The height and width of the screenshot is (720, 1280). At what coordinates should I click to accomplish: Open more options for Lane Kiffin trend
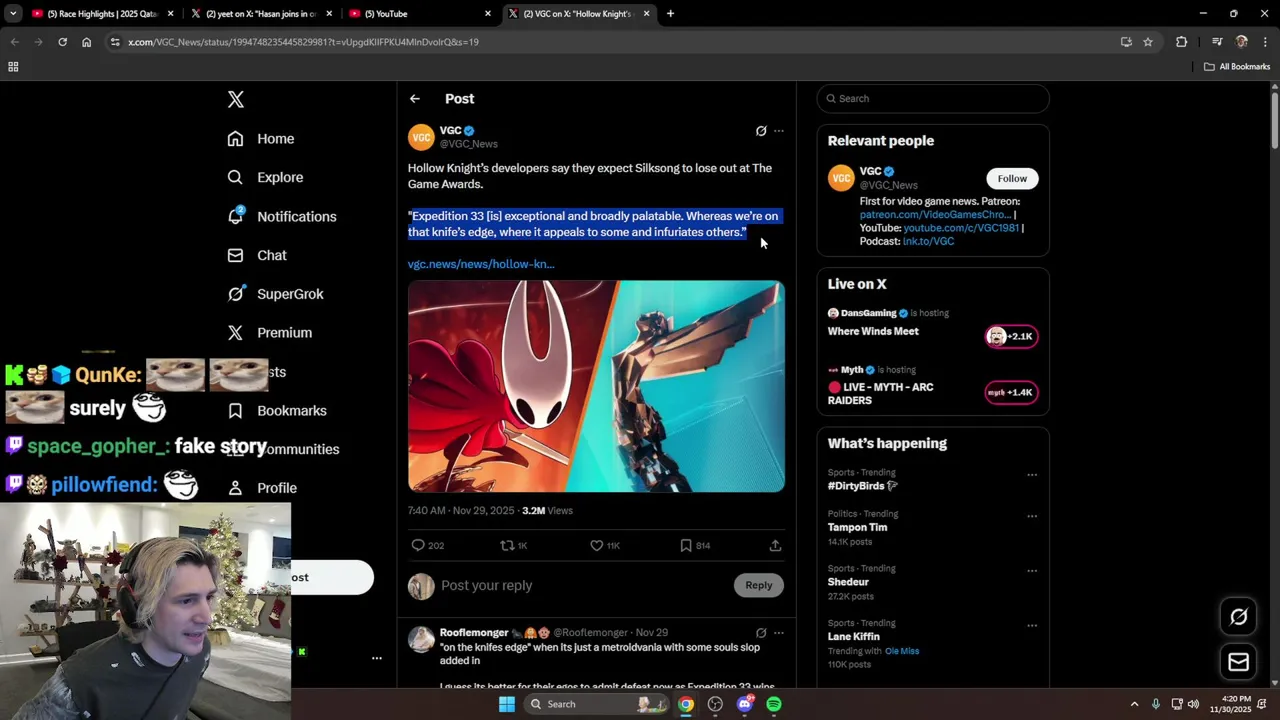(1032, 626)
